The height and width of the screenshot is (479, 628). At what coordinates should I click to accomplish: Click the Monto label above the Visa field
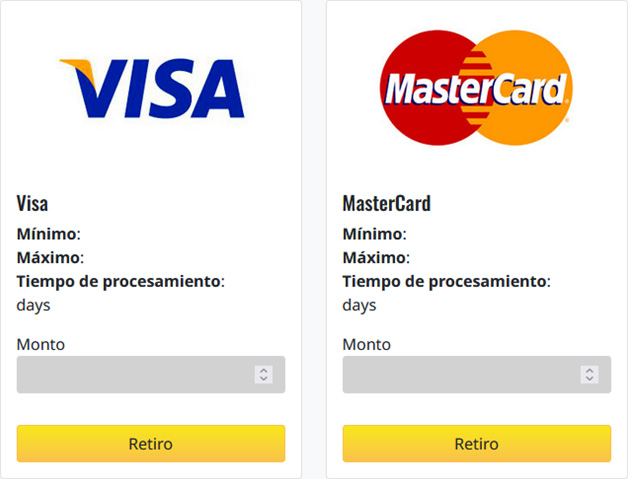41,344
